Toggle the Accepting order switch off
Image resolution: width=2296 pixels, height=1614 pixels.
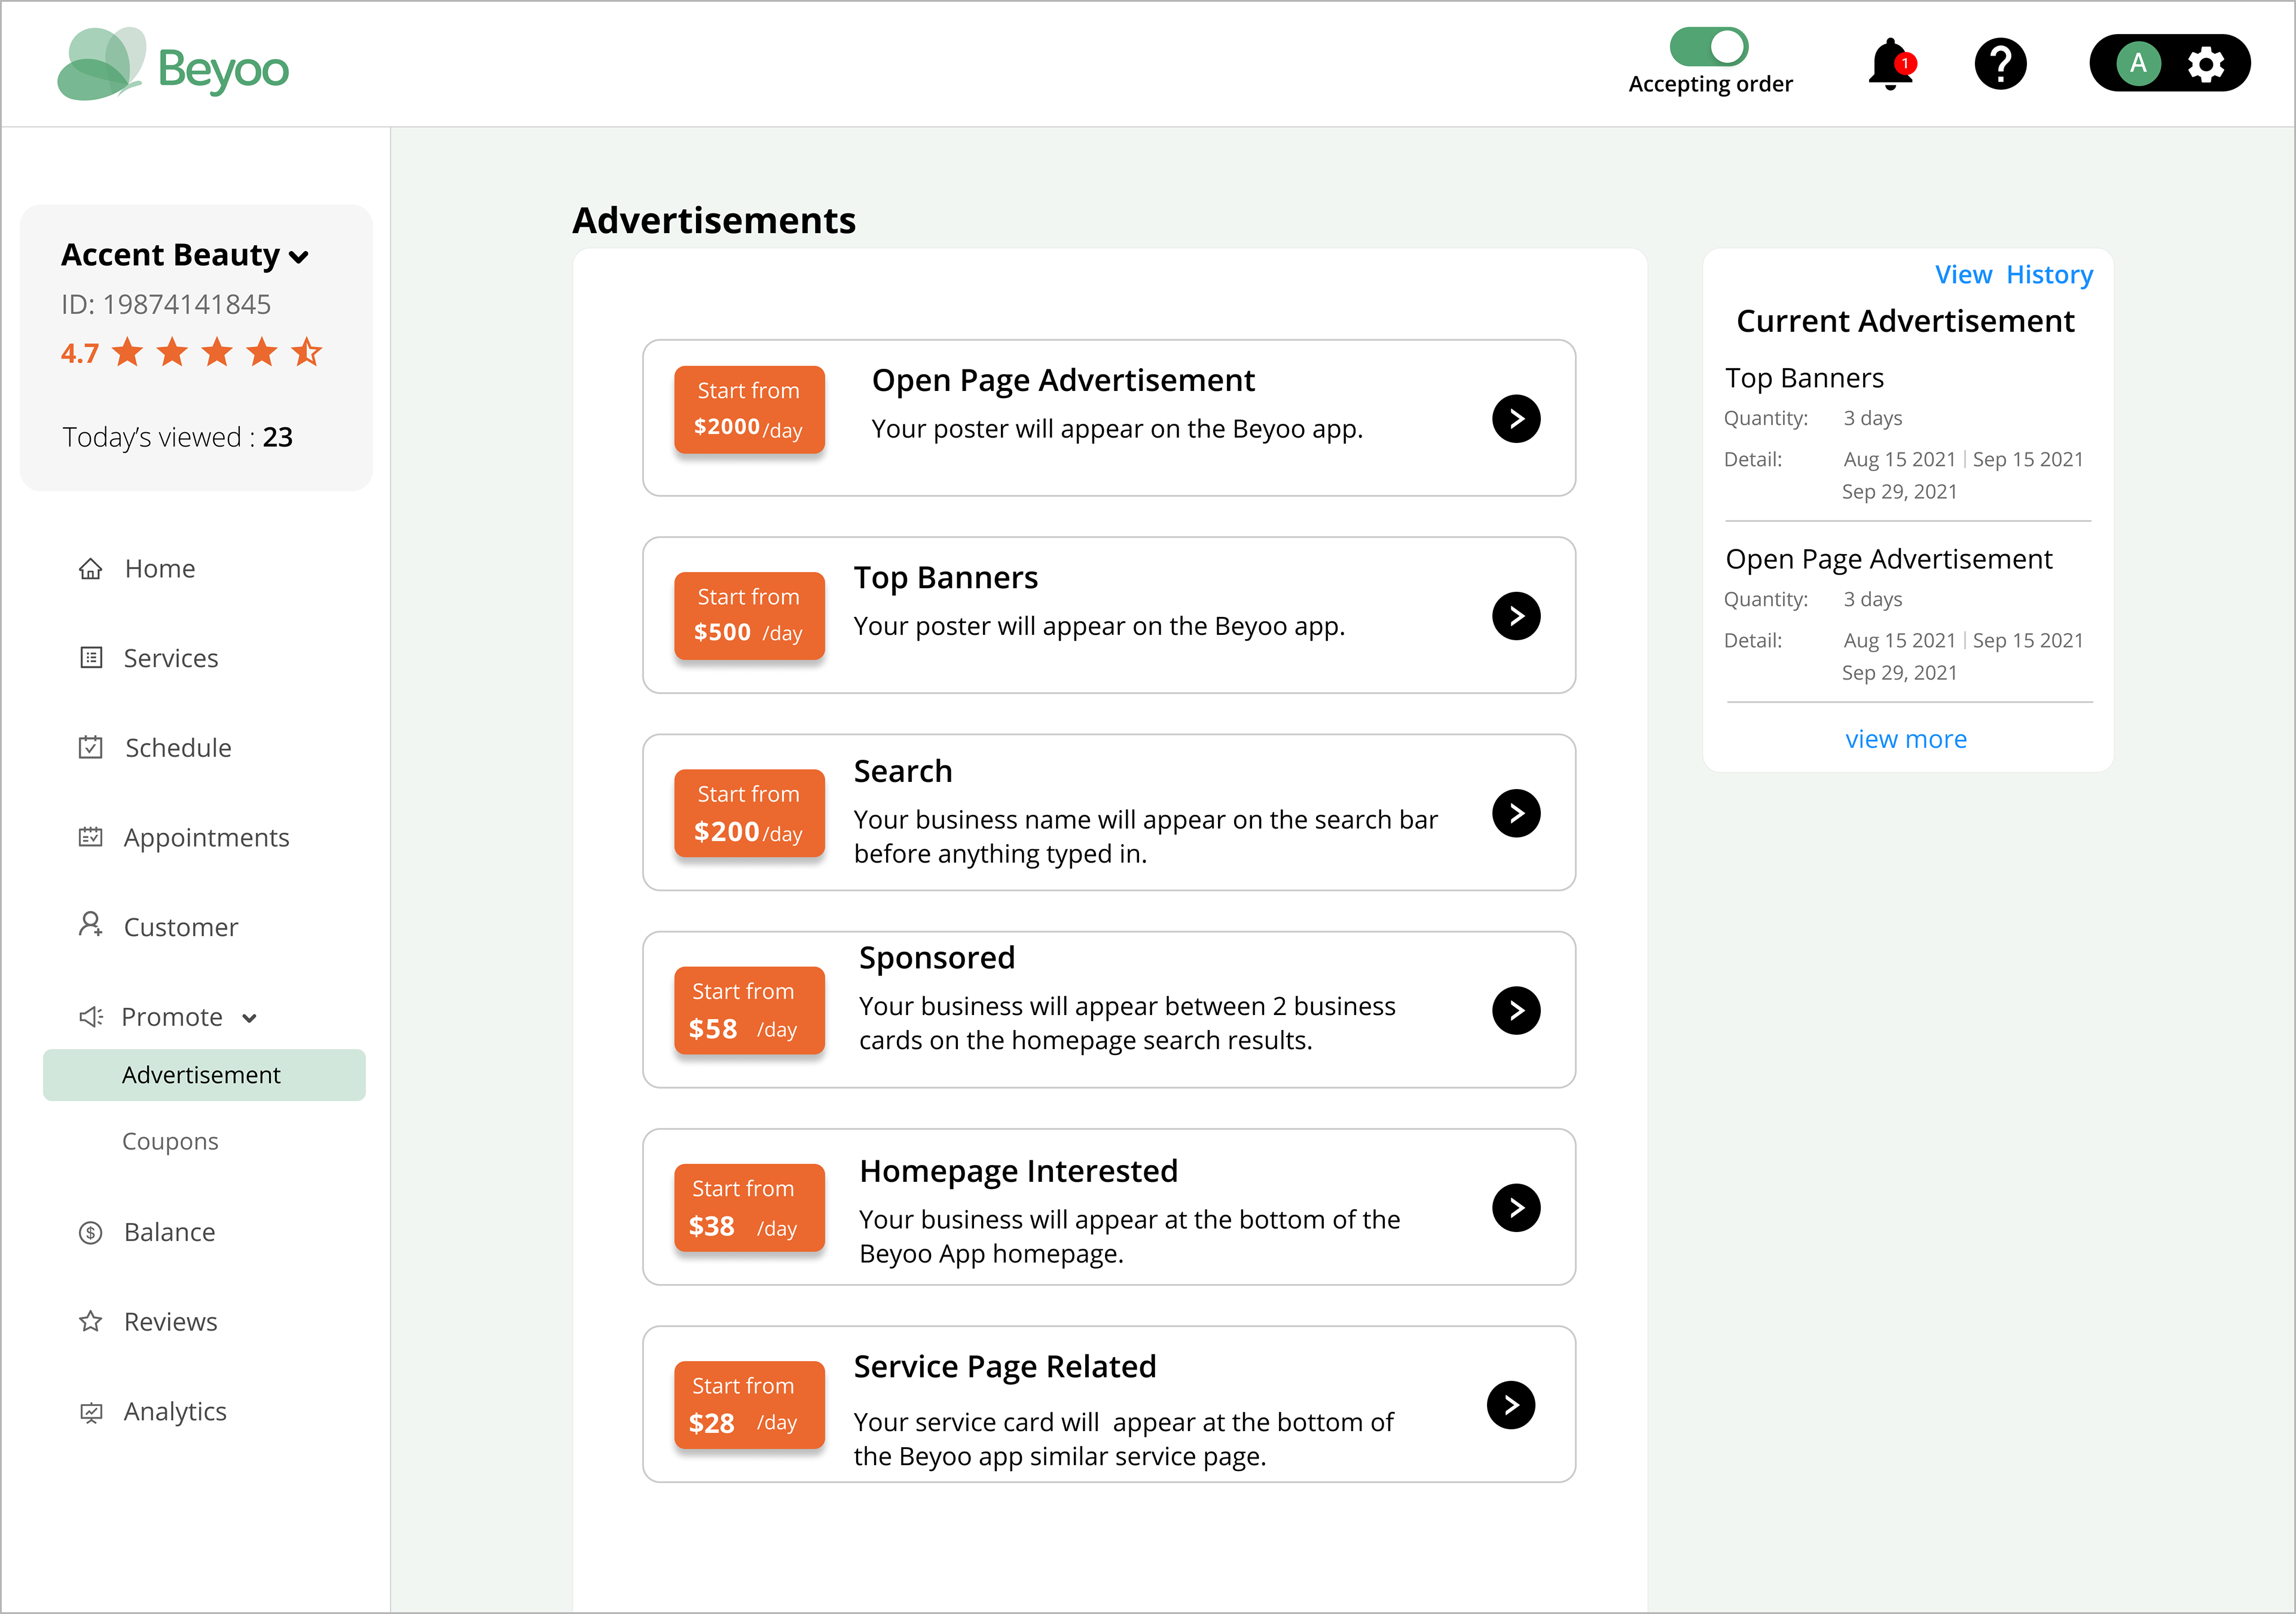point(1708,46)
